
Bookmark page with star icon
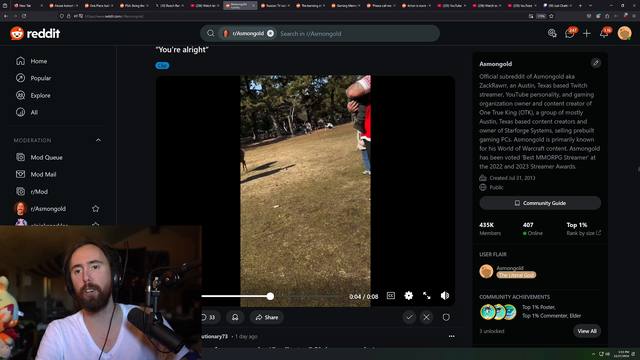(x=551, y=16)
